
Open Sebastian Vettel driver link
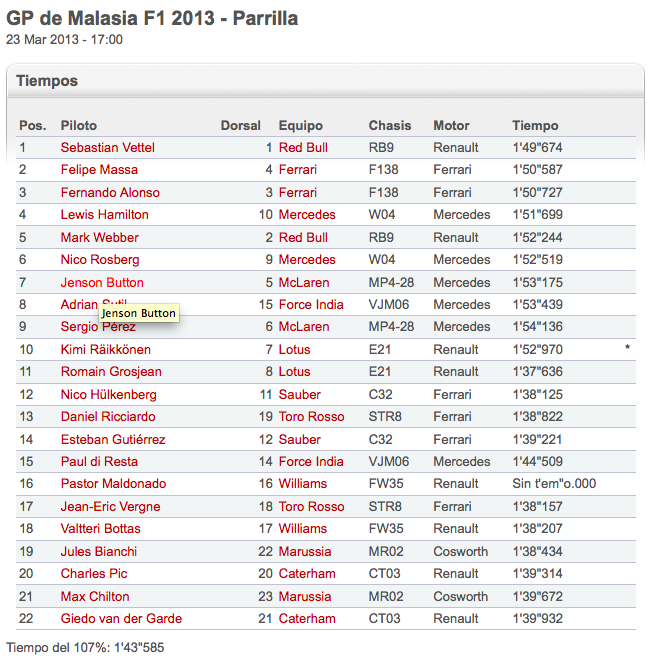pos(107,147)
